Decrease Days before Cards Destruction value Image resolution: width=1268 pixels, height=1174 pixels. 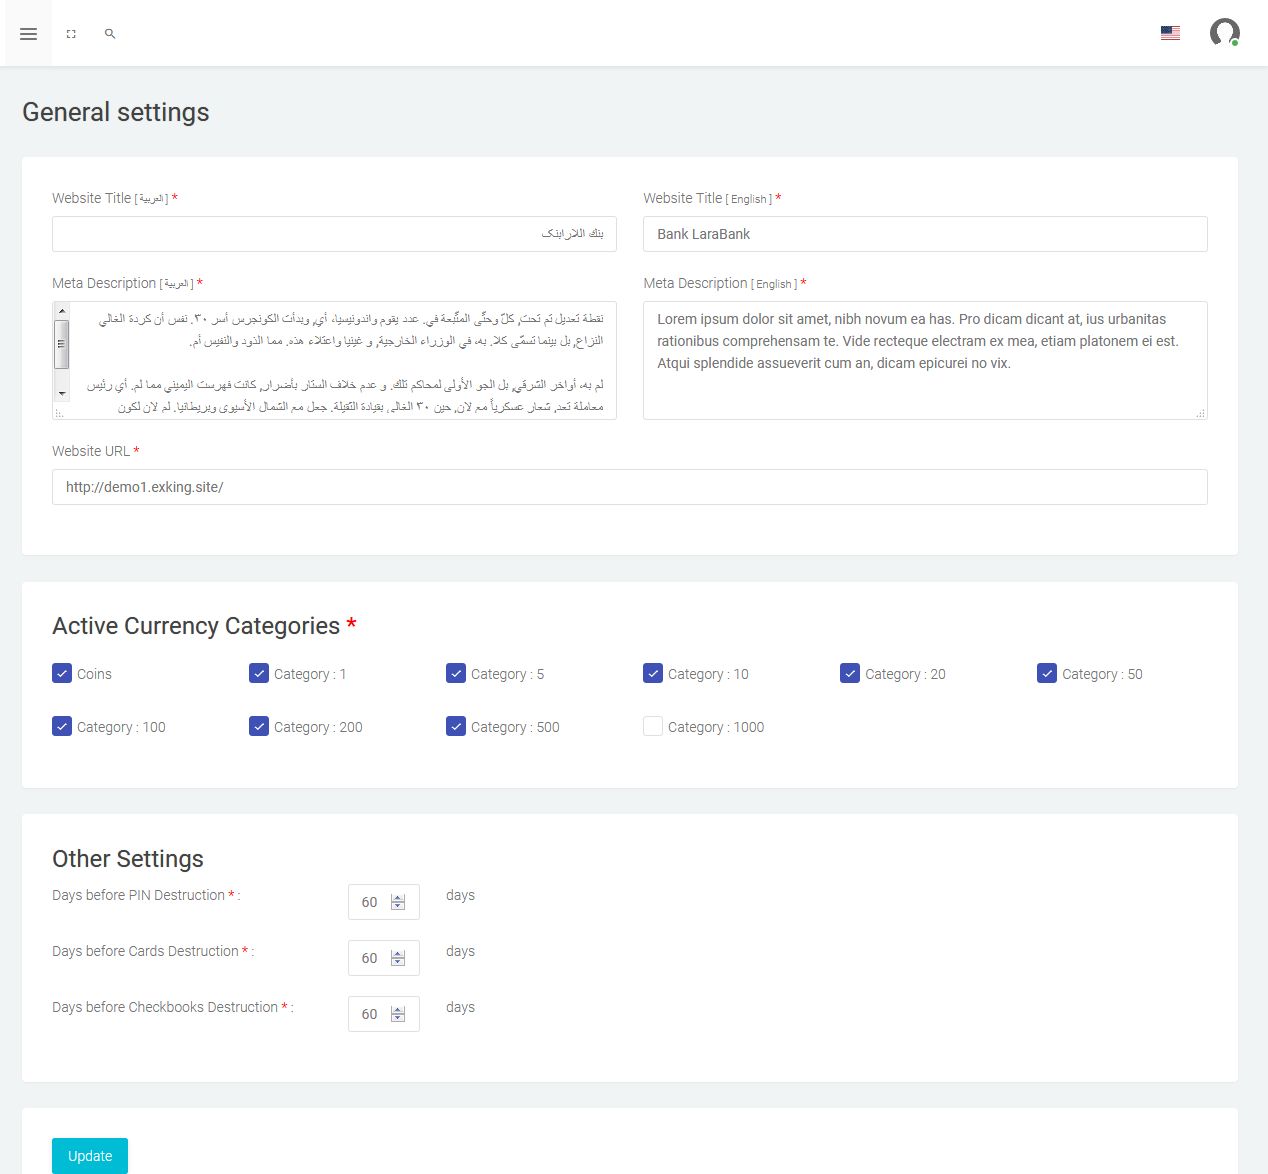point(398,963)
